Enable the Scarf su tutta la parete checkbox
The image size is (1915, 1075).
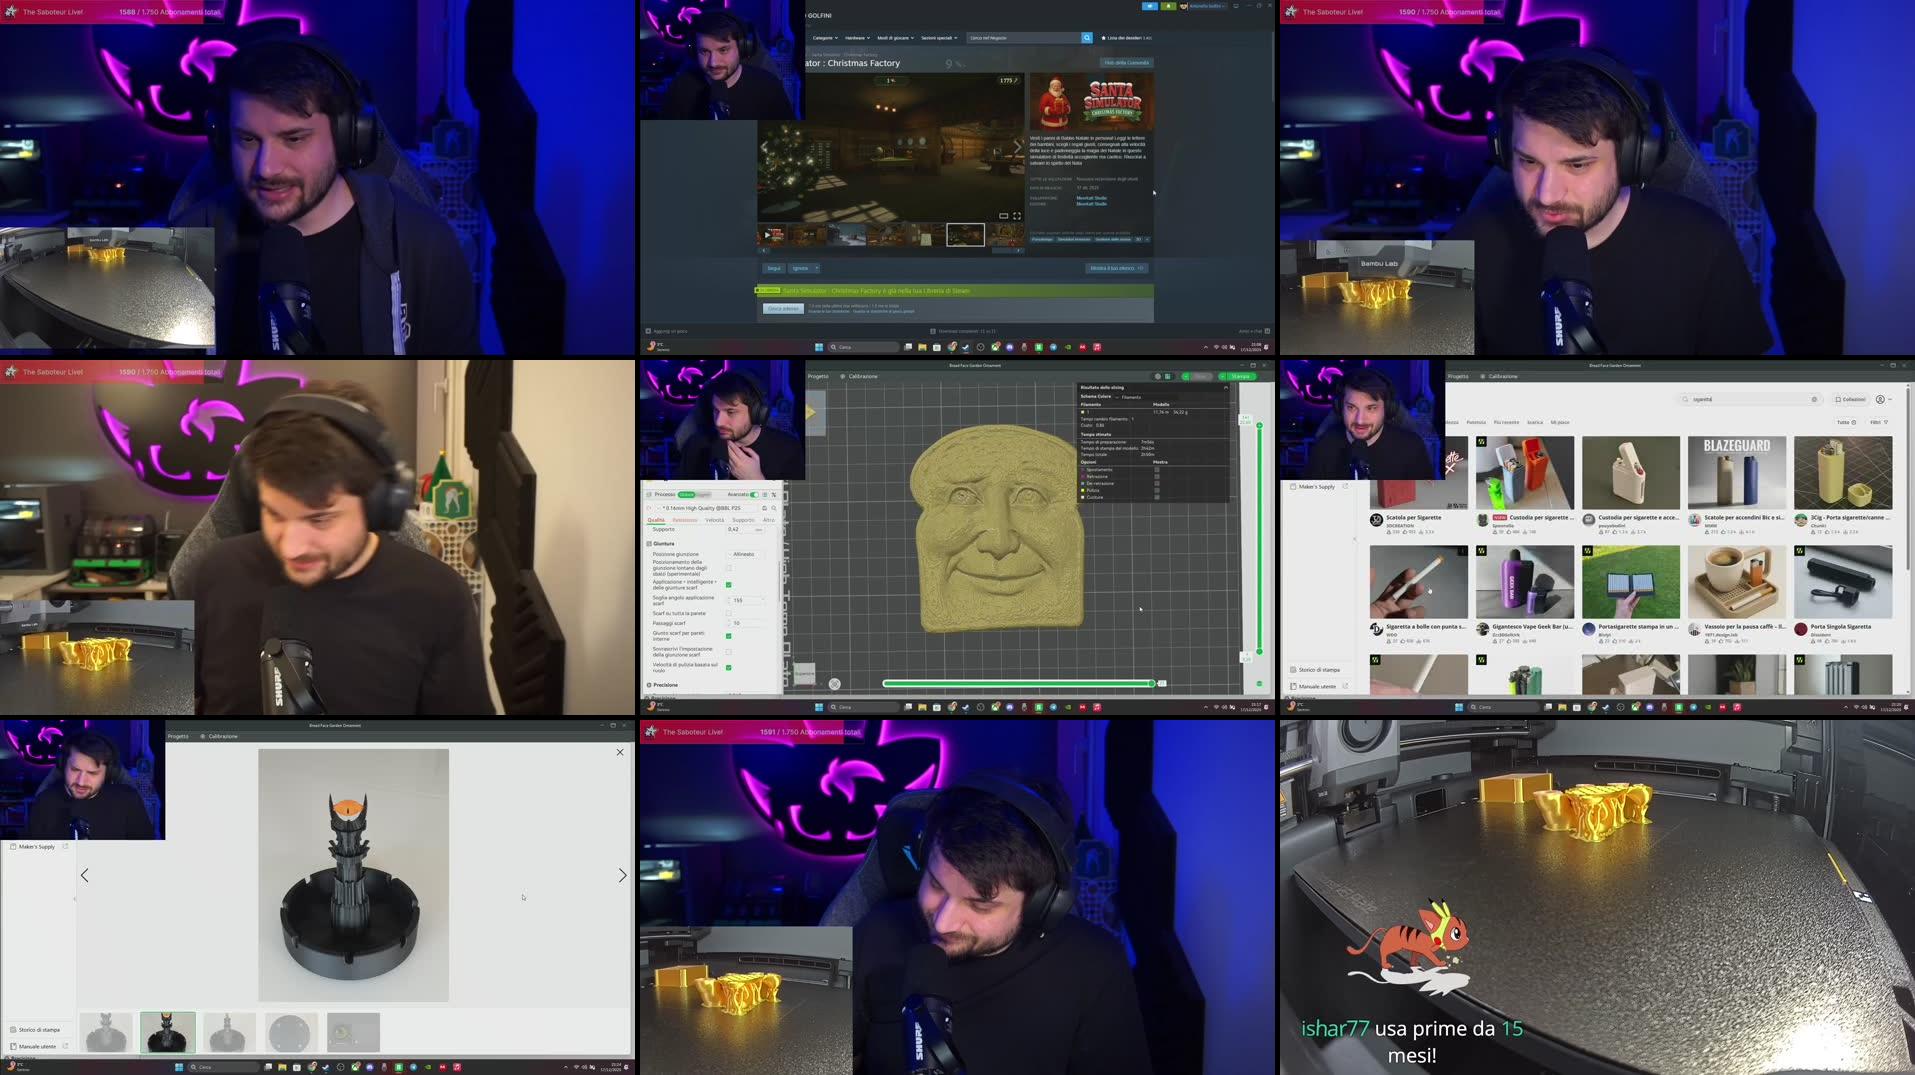pyautogui.click(x=728, y=613)
